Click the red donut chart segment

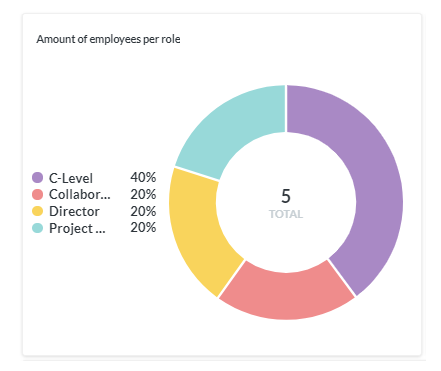tap(287, 295)
